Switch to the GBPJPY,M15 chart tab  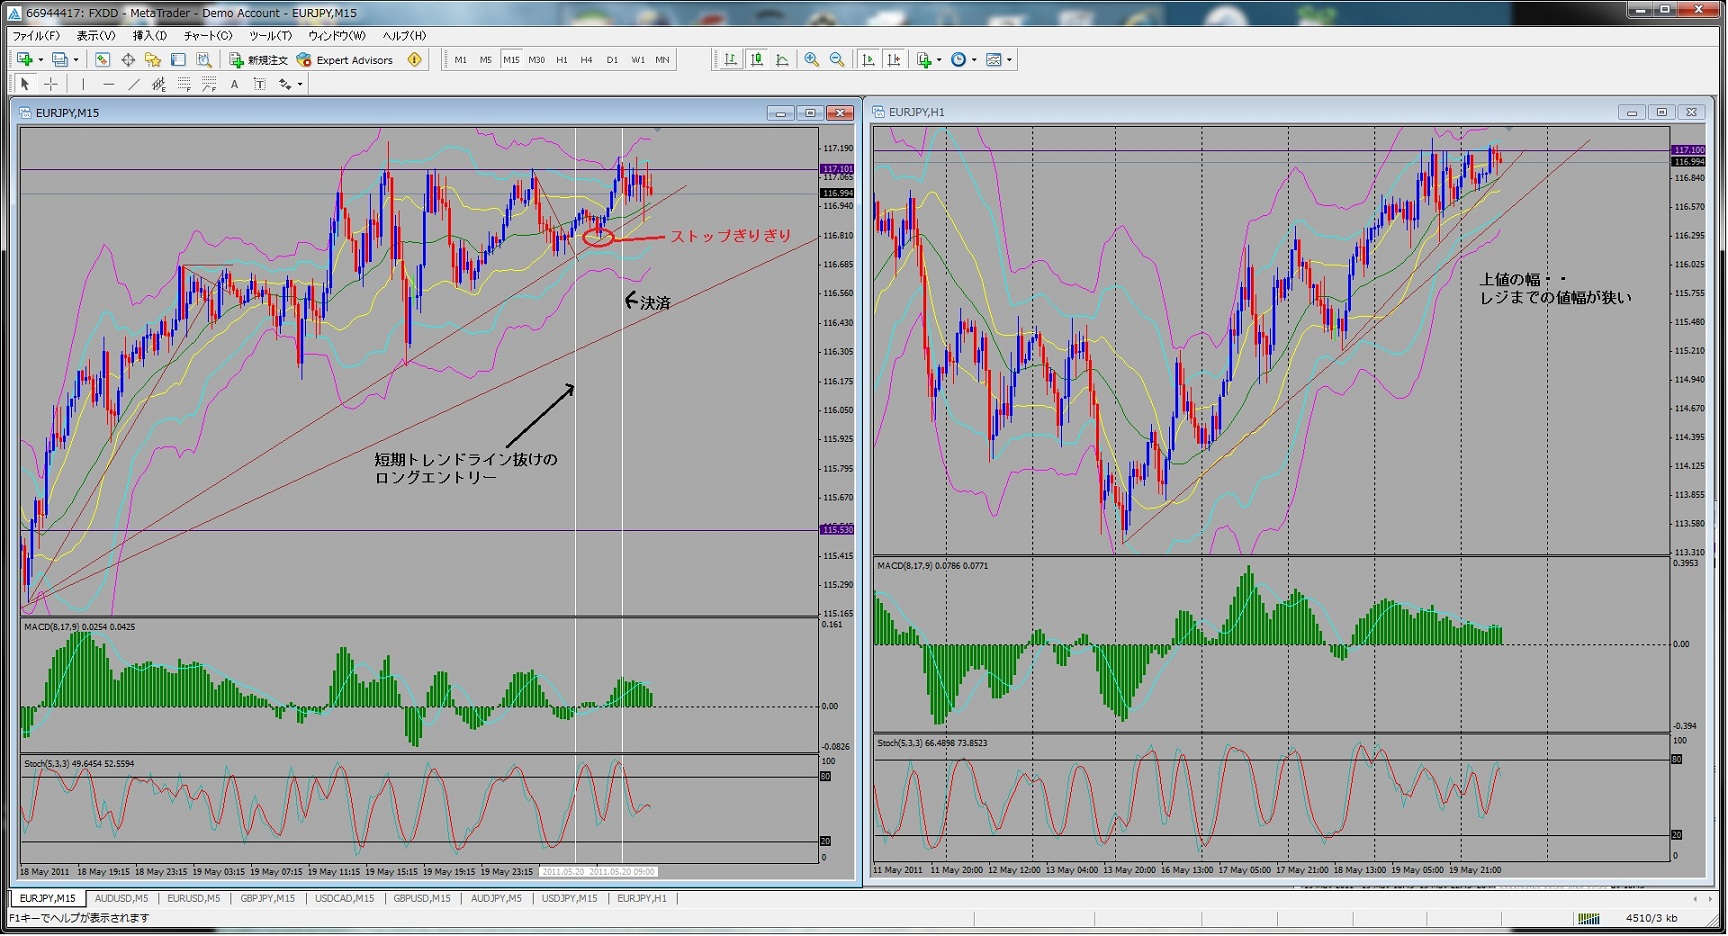267,899
